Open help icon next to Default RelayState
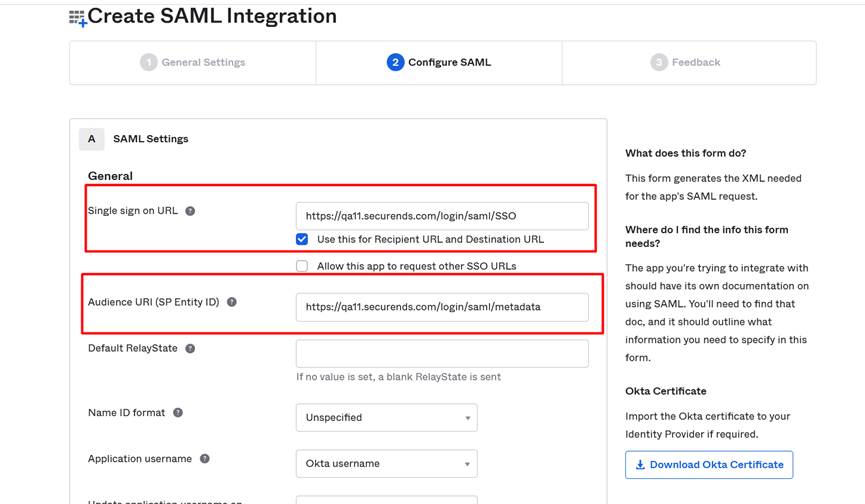Image resolution: width=865 pixels, height=504 pixels. coord(190,348)
